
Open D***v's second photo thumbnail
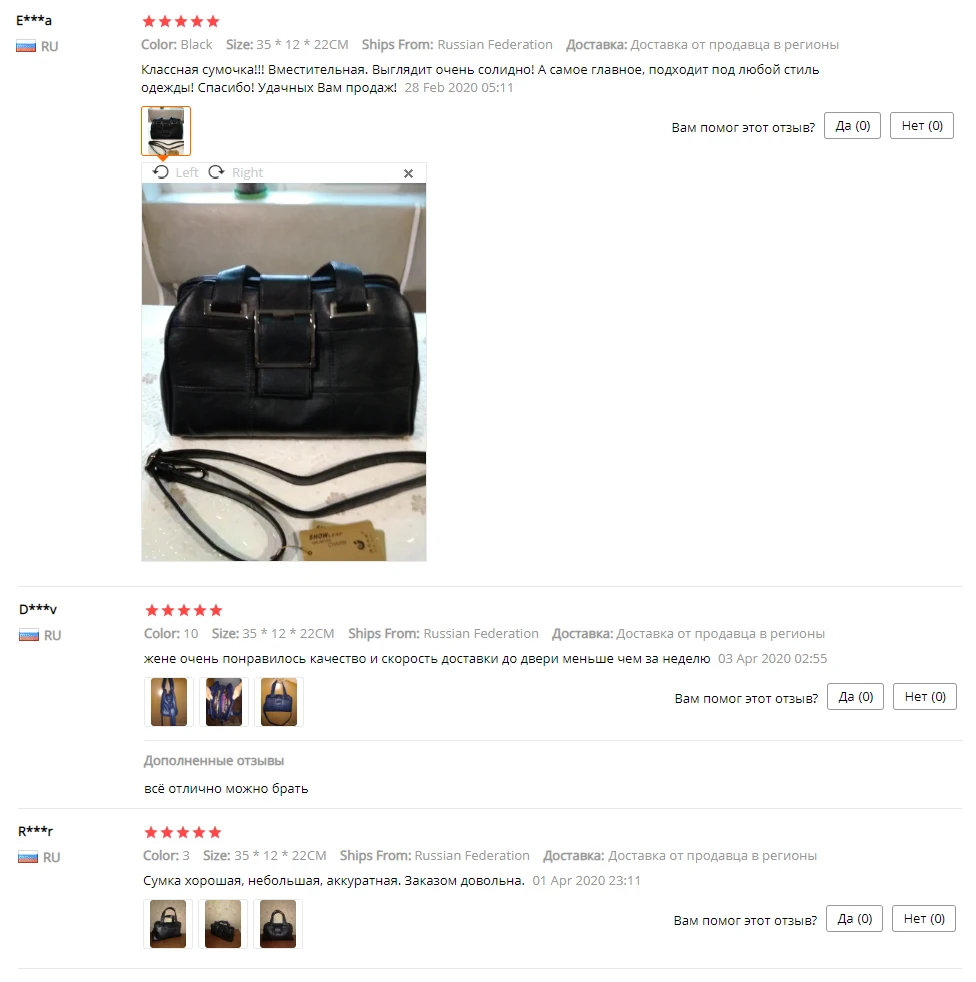click(224, 702)
